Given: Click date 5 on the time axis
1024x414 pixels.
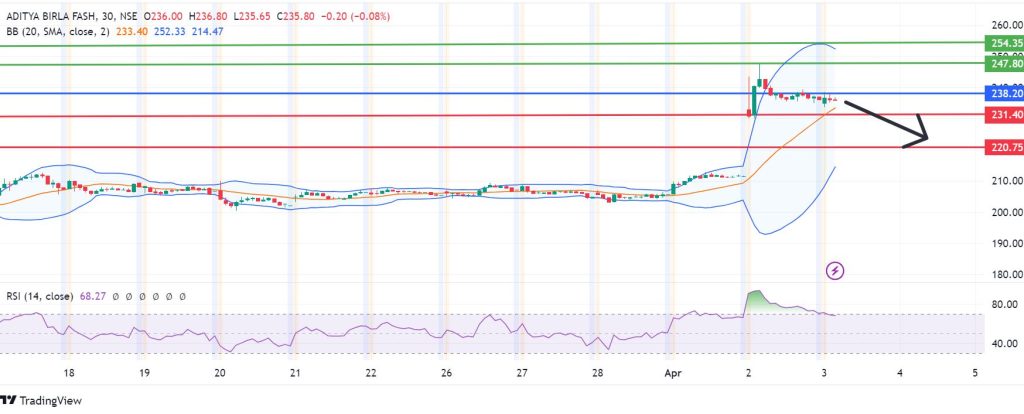Looking at the screenshot, I should [975, 373].
